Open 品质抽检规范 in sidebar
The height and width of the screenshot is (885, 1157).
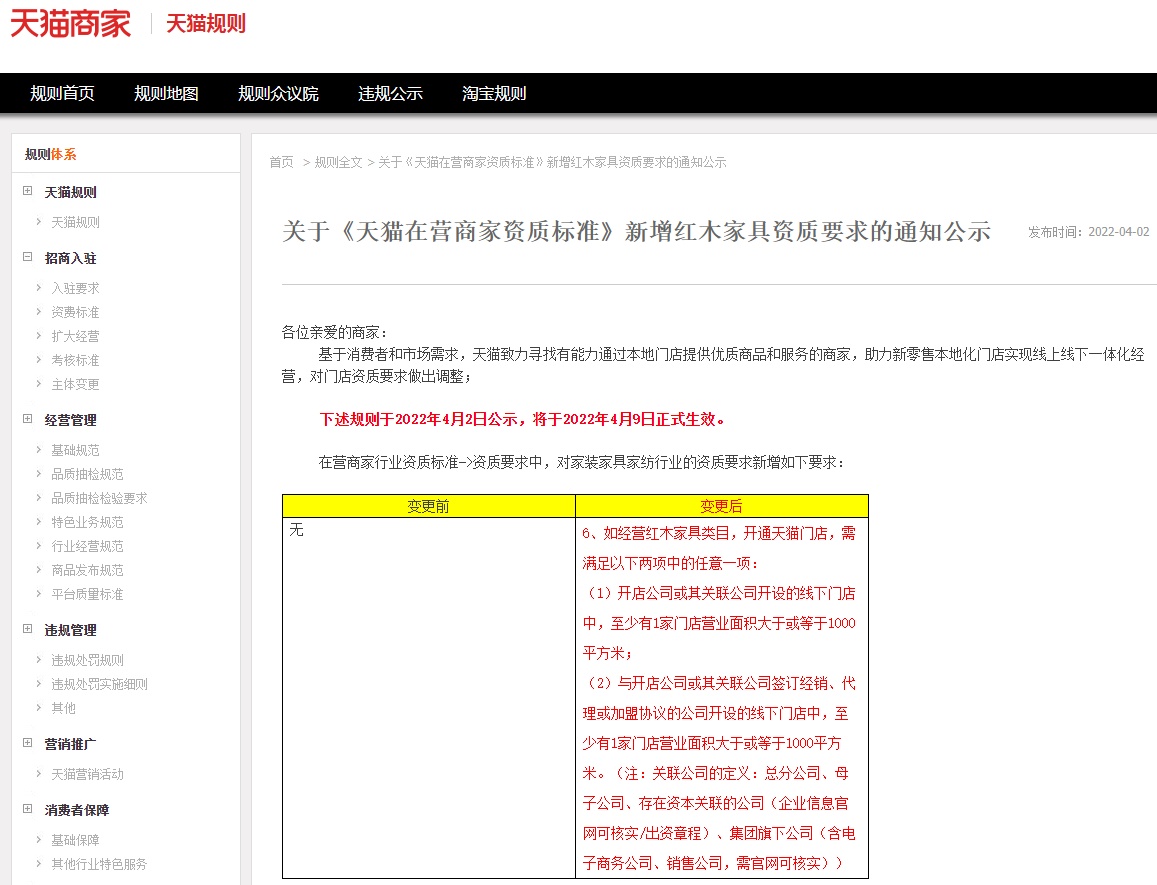click(x=87, y=474)
